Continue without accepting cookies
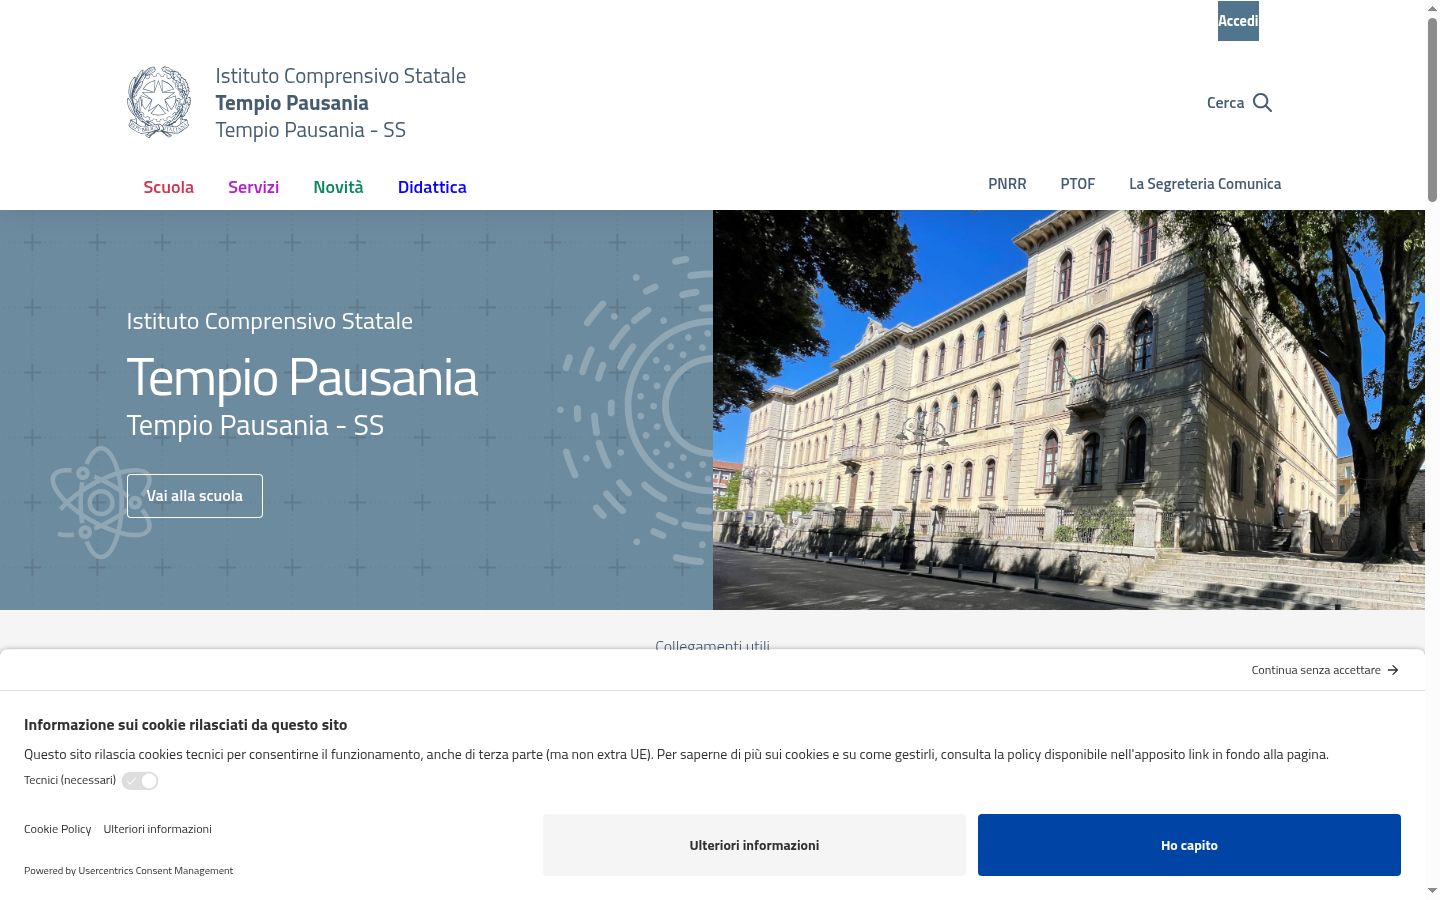 click(x=1325, y=670)
